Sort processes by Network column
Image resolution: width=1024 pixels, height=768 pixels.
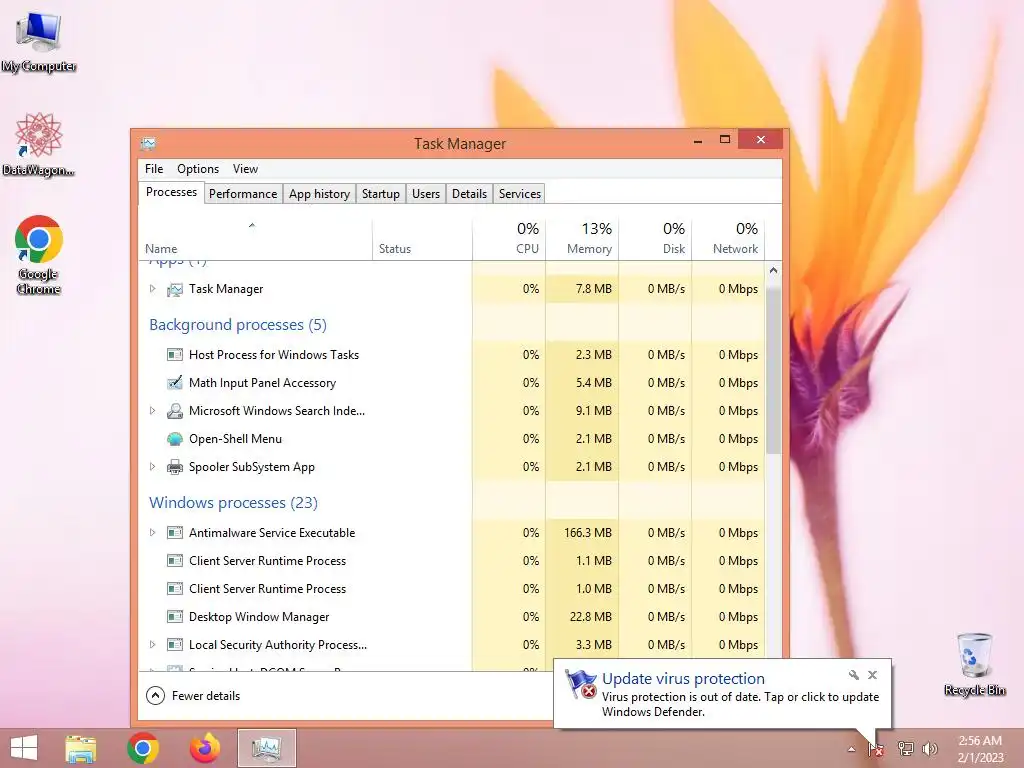[728, 240]
